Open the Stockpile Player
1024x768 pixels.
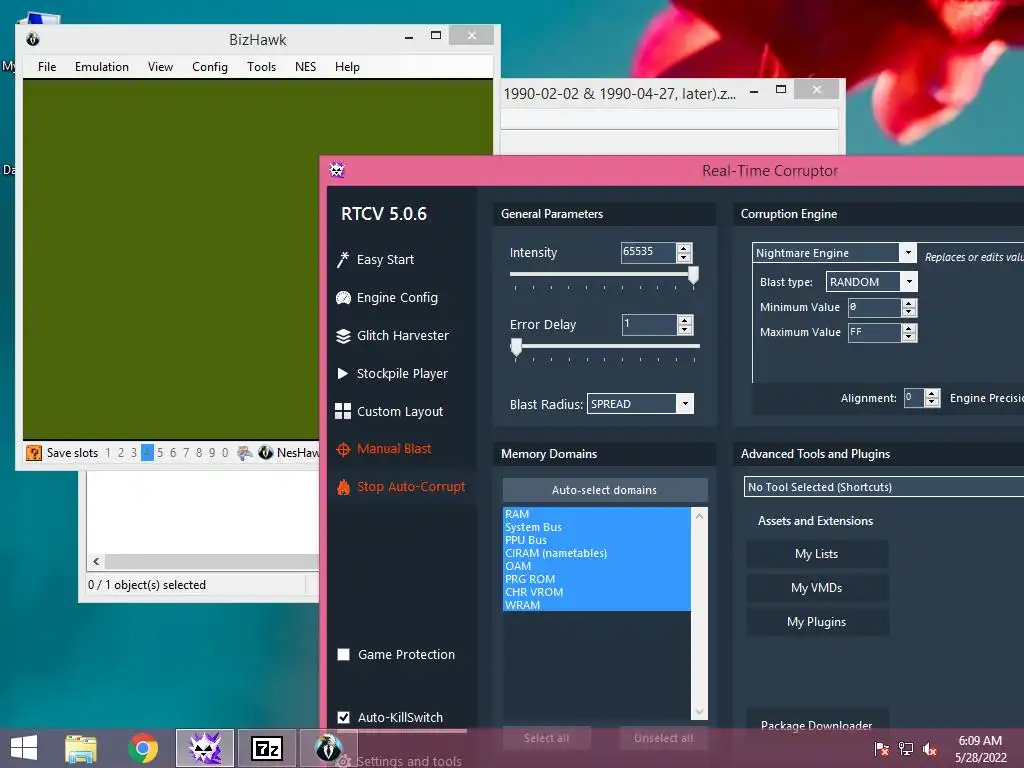tap(392, 374)
